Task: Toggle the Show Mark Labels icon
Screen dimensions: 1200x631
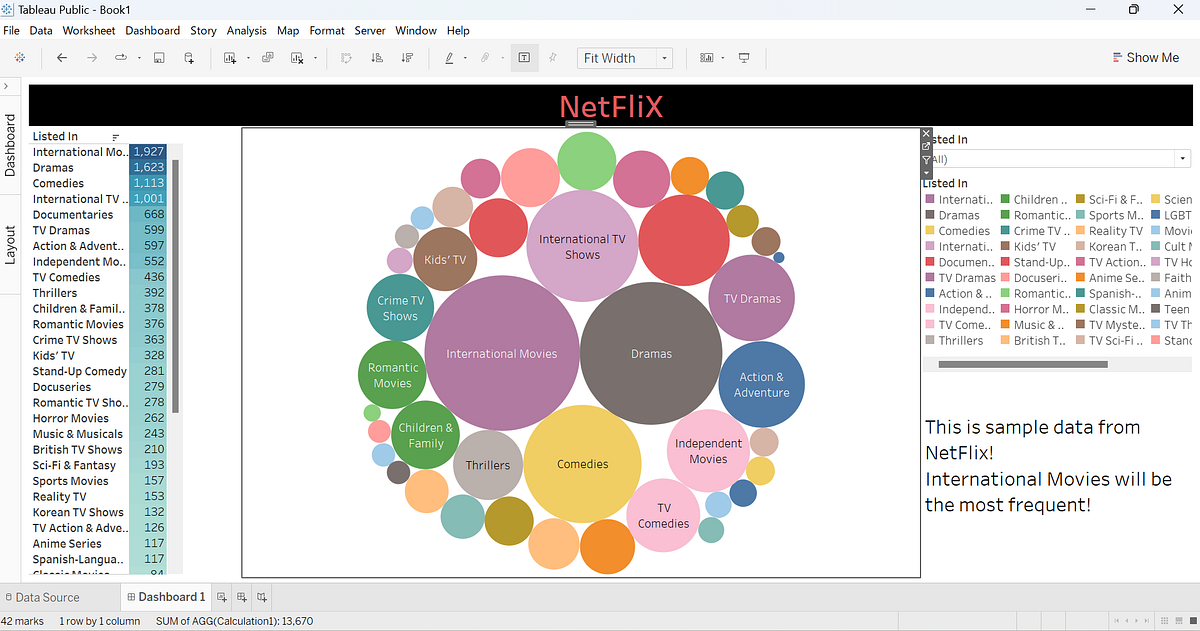Action: pyautogui.click(x=524, y=58)
